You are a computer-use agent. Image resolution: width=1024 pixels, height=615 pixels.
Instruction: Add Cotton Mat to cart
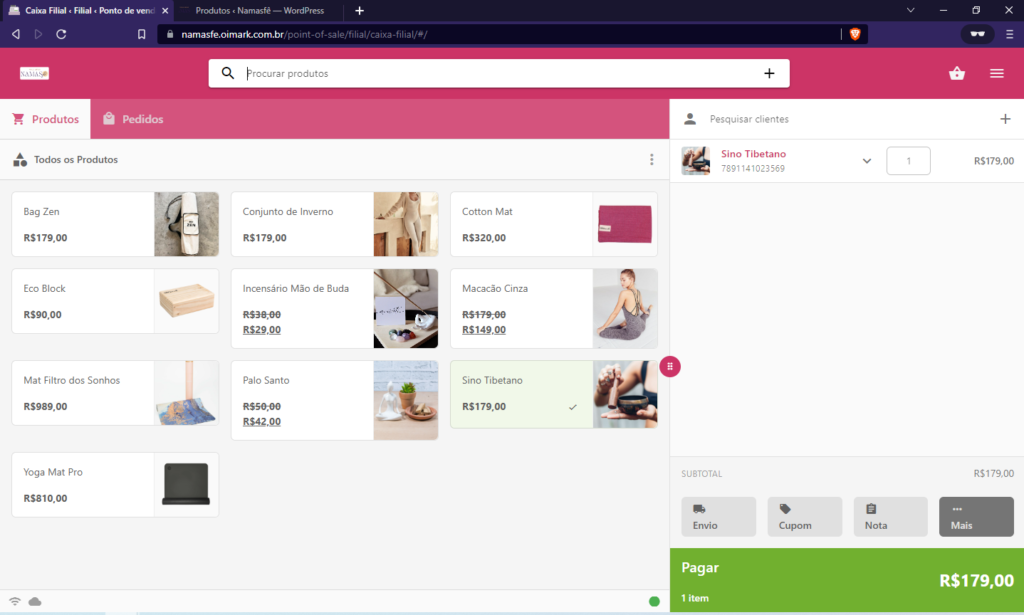(554, 224)
